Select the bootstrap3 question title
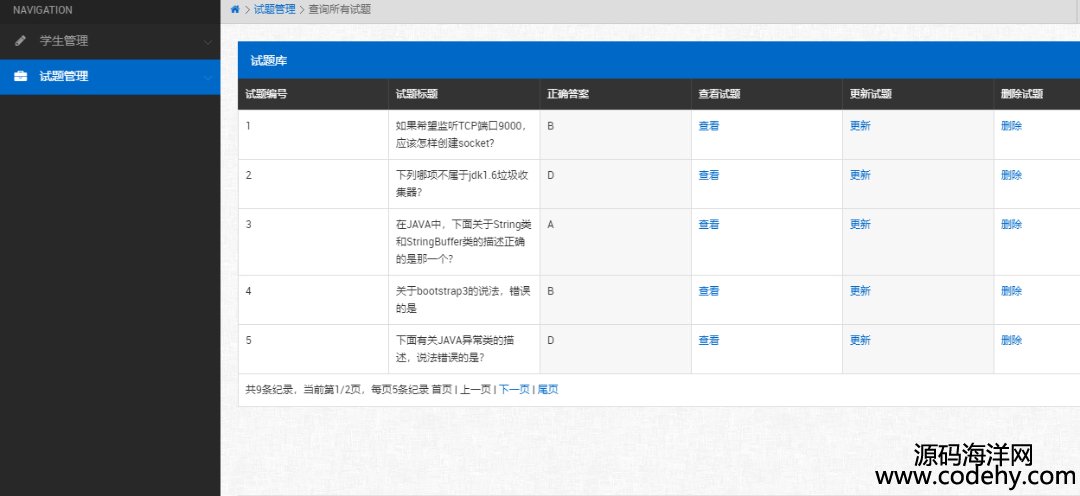 (463, 300)
